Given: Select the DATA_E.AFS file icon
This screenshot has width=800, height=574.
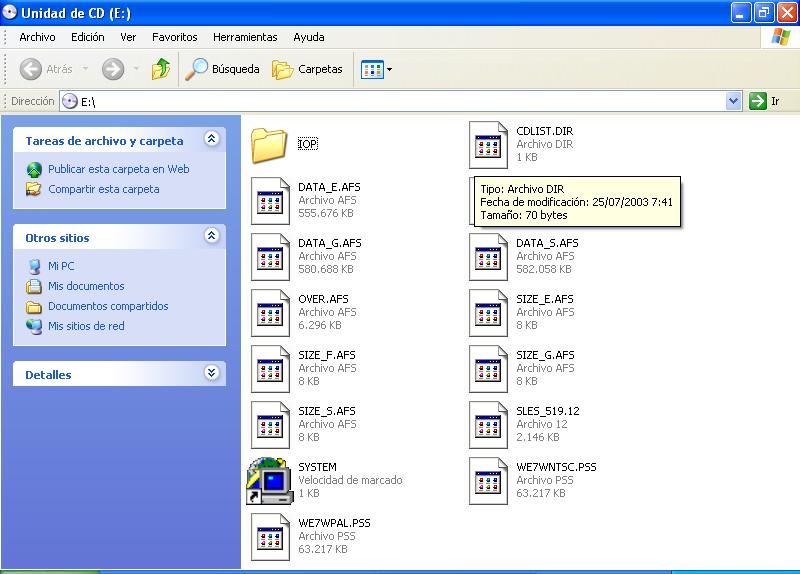Looking at the screenshot, I should click(270, 201).
